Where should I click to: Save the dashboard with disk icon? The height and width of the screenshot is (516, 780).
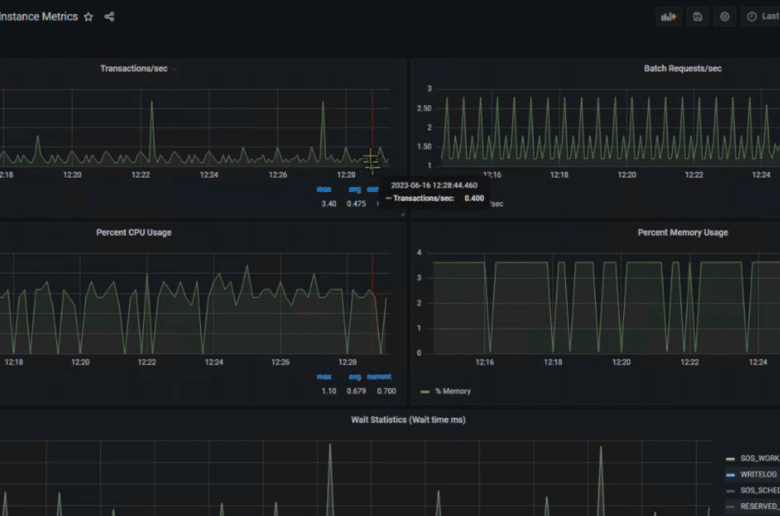click(x=697, y=17)
